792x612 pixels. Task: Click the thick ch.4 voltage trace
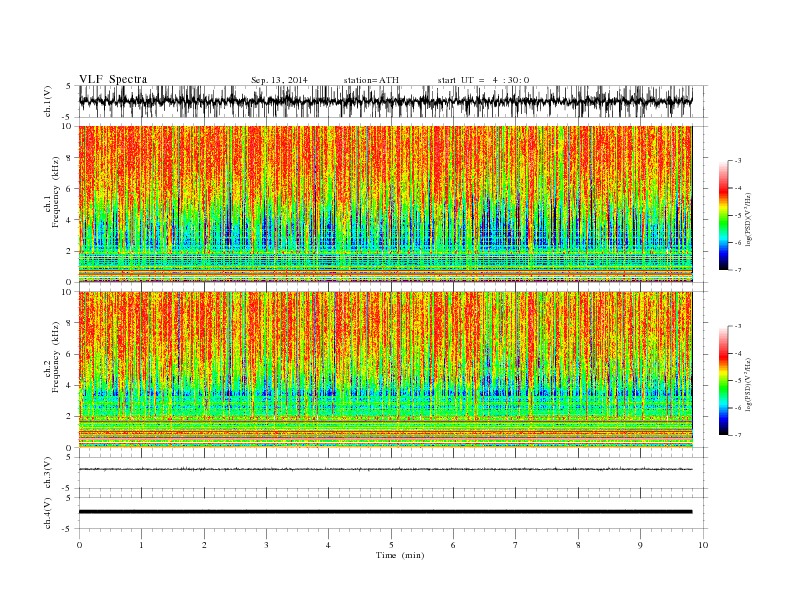[x=385, y=512]
